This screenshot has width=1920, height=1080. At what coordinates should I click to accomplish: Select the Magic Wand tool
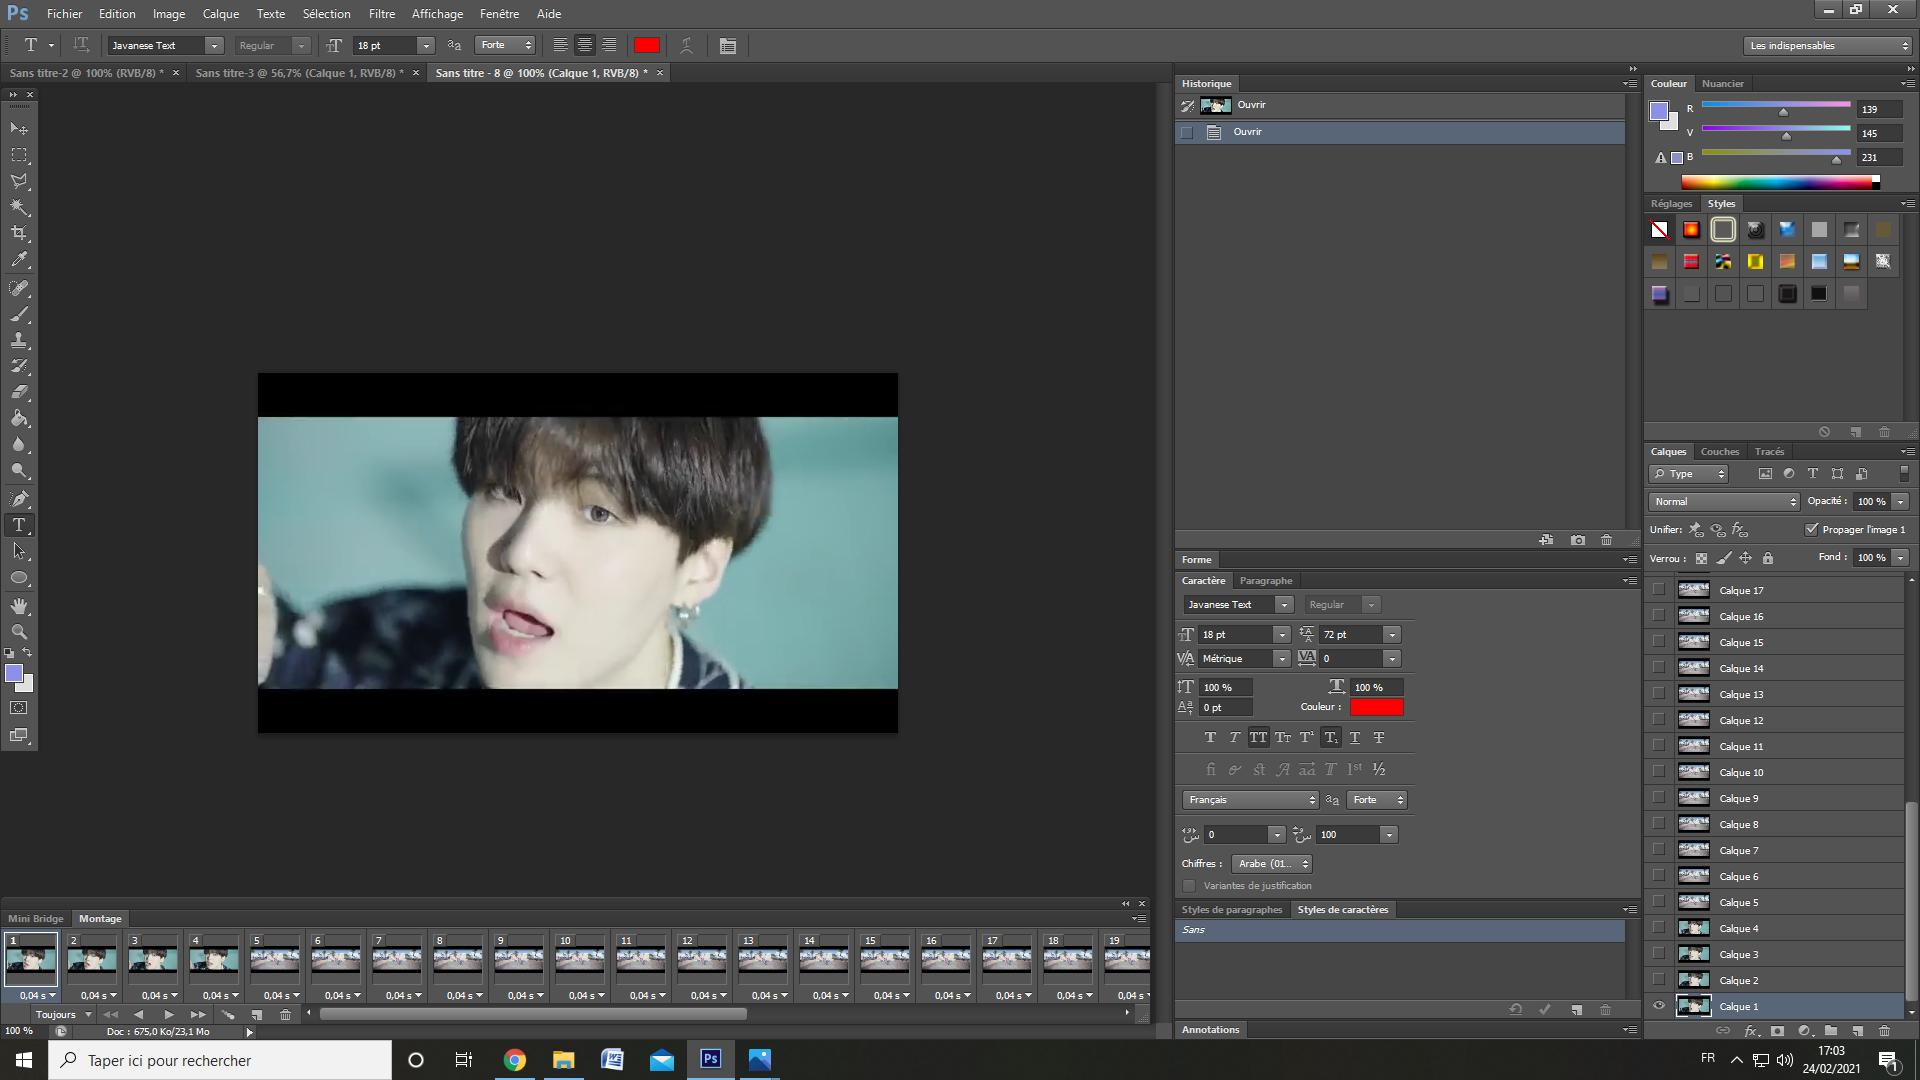(19, 207)
